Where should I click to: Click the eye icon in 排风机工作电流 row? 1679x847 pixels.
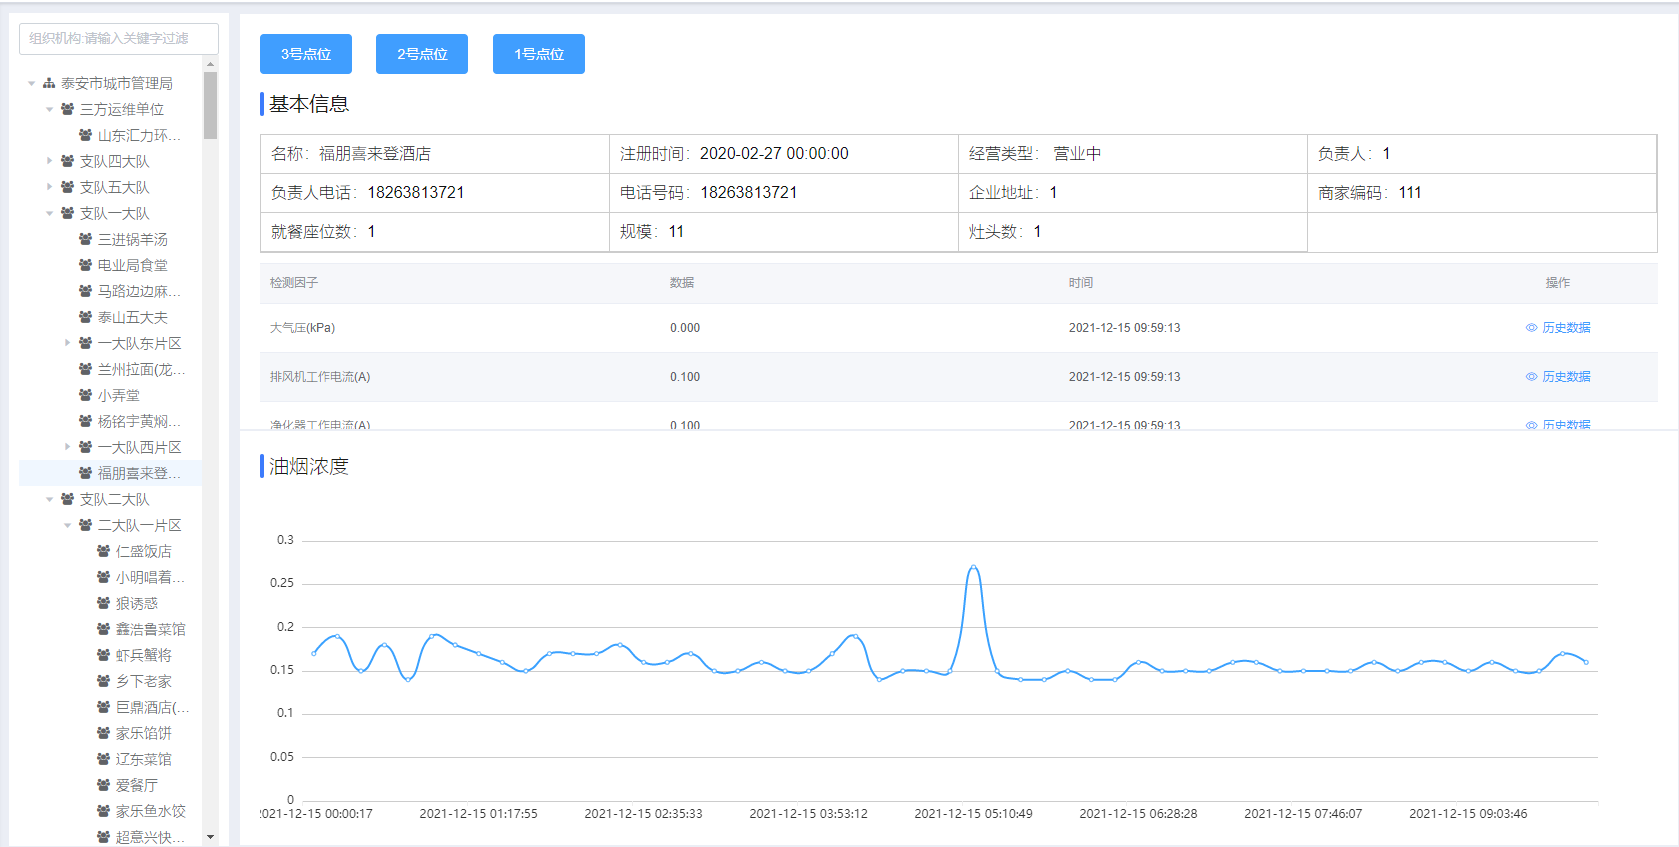pyautogui.click(x=1531, y=377)
